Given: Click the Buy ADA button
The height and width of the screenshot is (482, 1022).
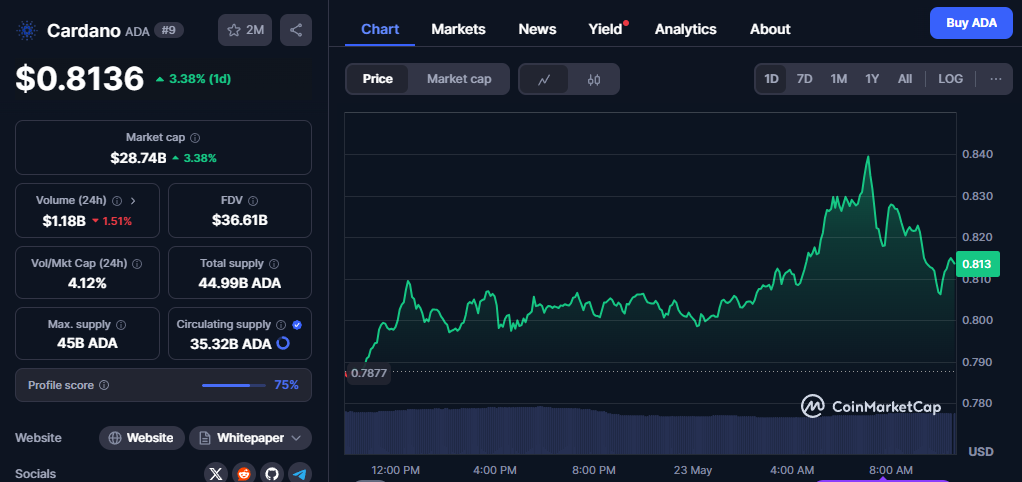Looking at the screenshot, I should pyautogui.click(x=971, y=23).
